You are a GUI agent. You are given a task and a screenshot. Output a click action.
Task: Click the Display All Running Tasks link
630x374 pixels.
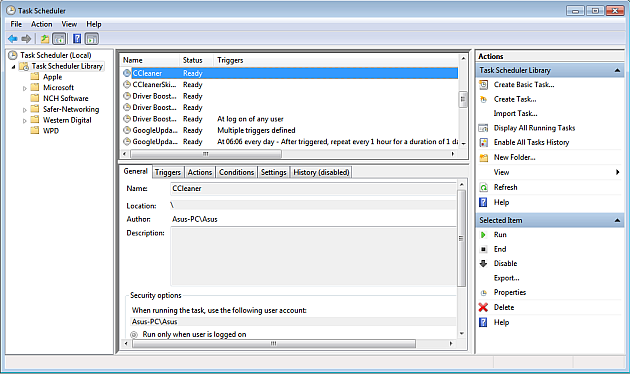click(534, 128)
